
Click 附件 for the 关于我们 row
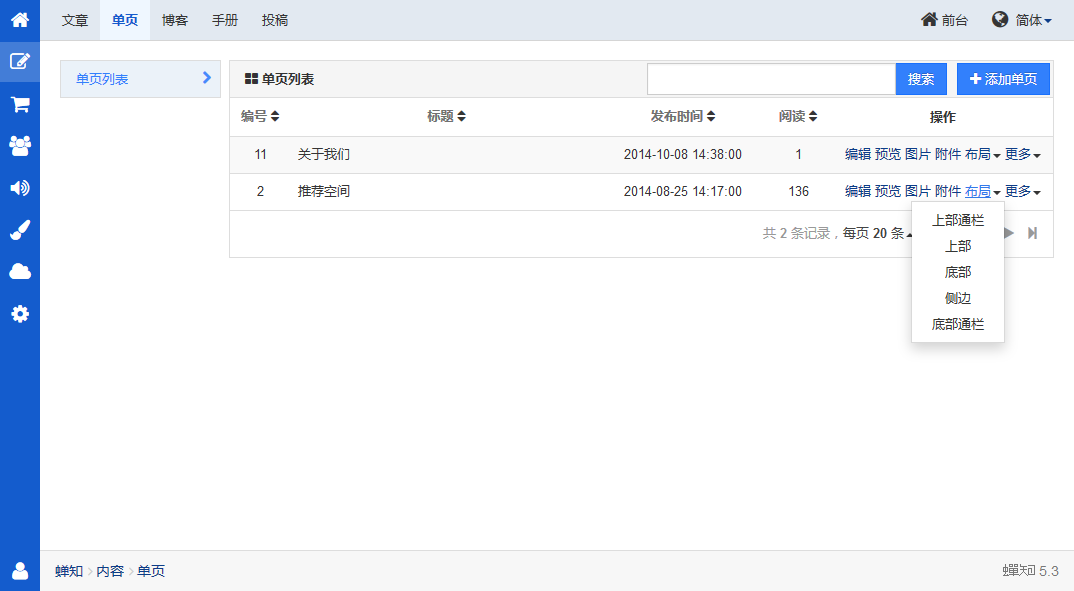pos(948,154)
